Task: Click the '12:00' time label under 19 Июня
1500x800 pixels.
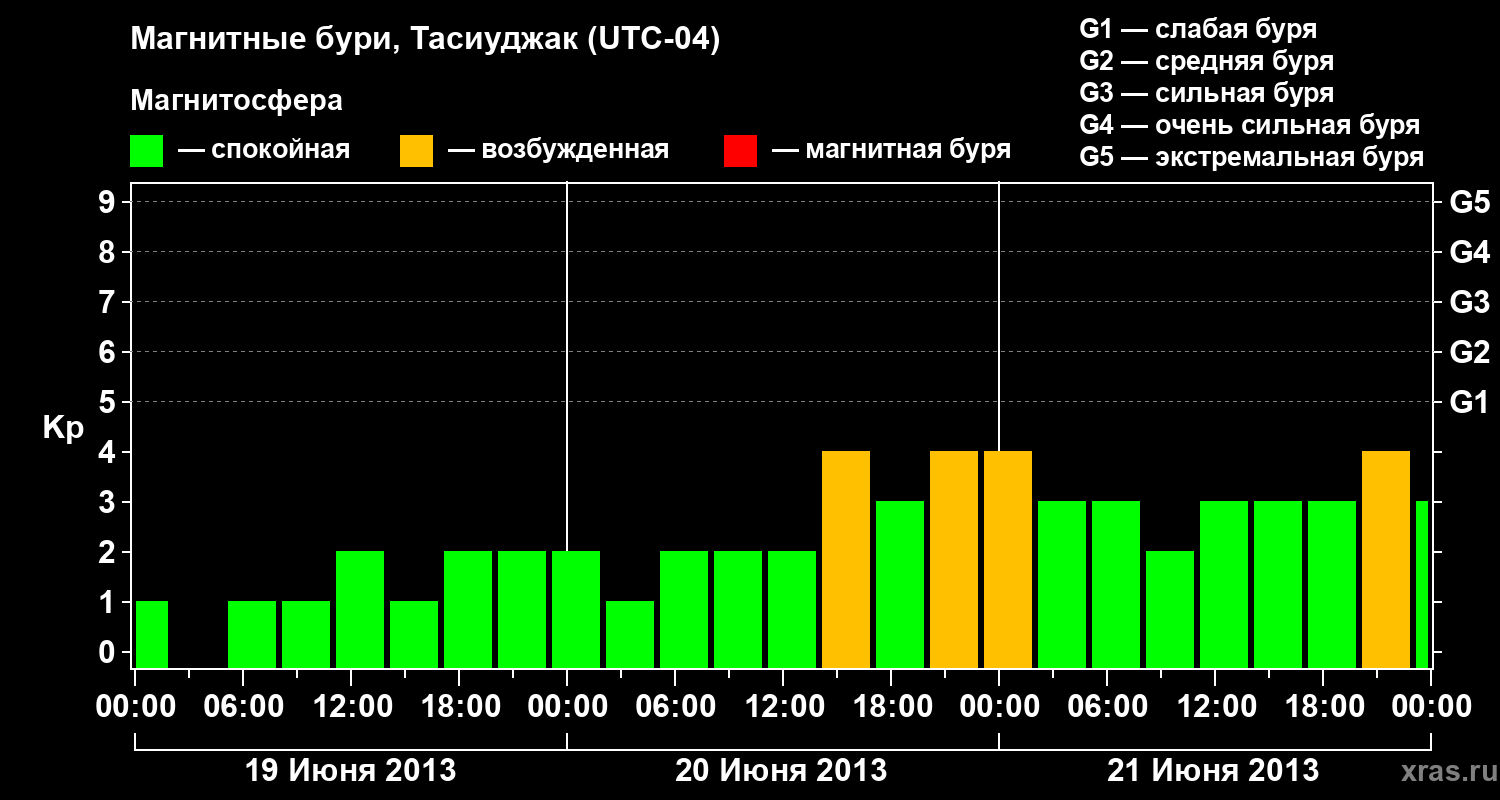Action: coord(351,706)
